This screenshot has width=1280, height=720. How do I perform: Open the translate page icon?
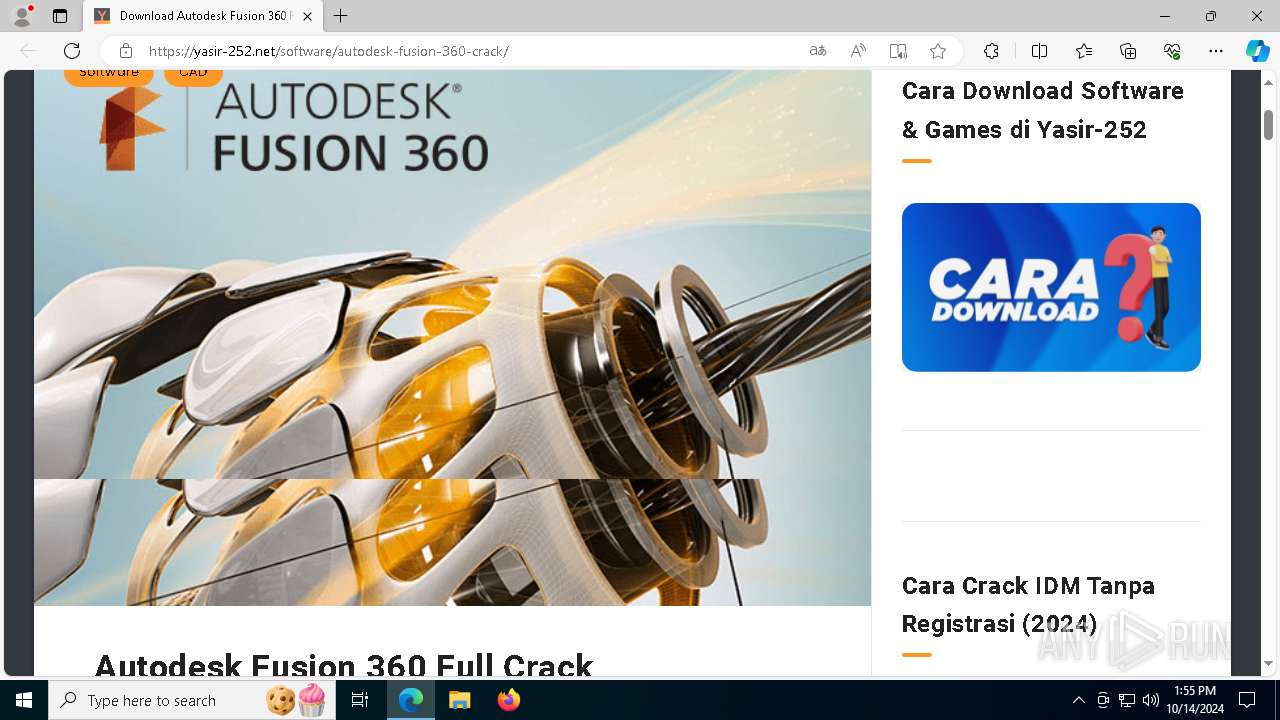[818, 51]
